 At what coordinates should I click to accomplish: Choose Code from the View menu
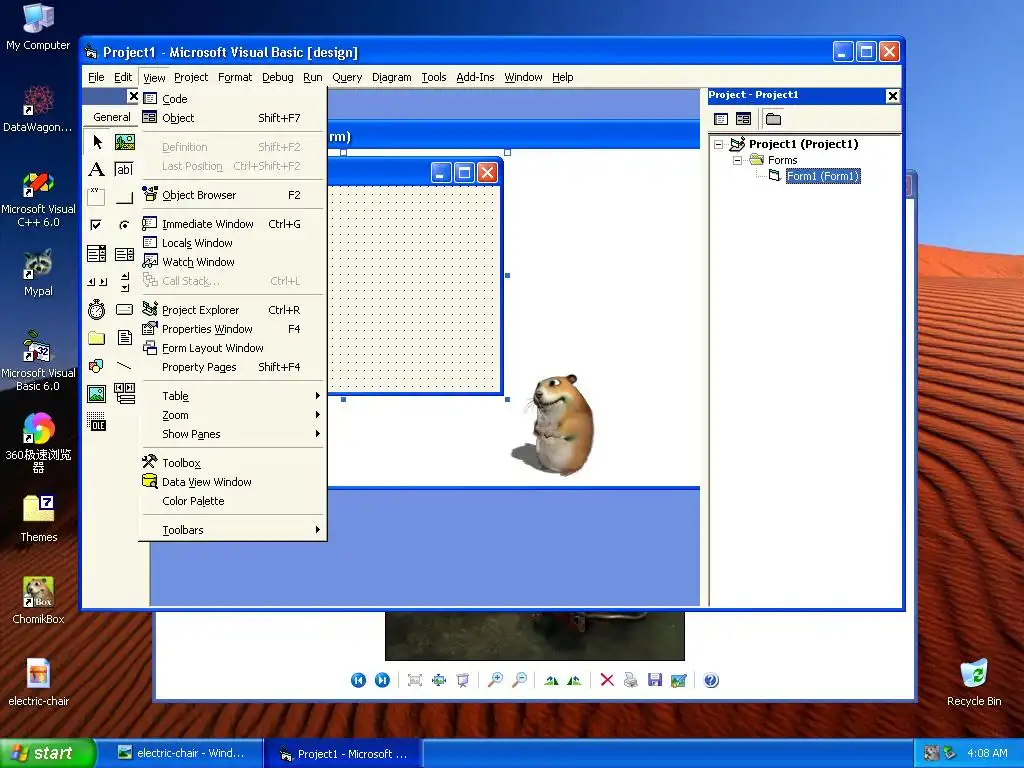[232, 99]
